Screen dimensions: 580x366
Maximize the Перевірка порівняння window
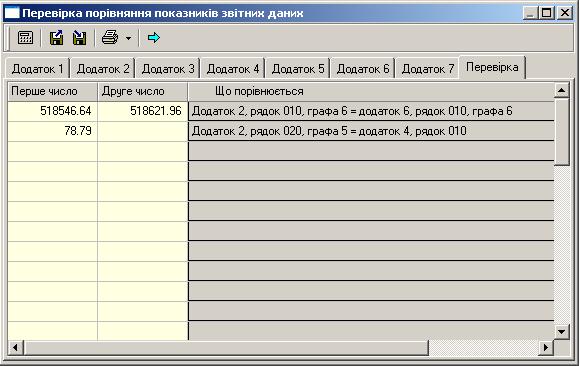[546, 13]
